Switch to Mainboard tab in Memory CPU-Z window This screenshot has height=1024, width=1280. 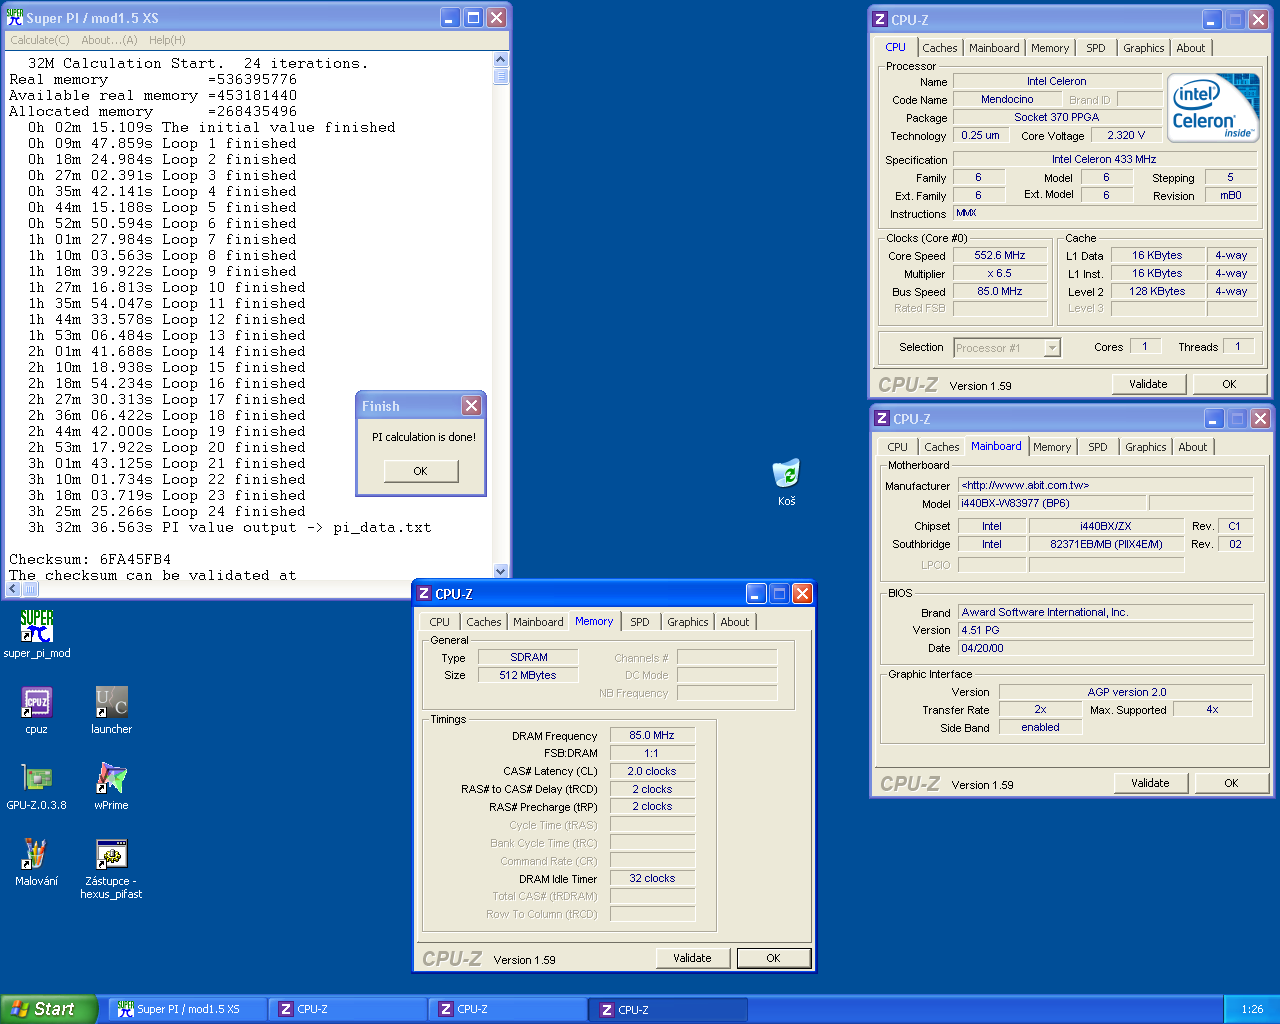pos(538,622)
